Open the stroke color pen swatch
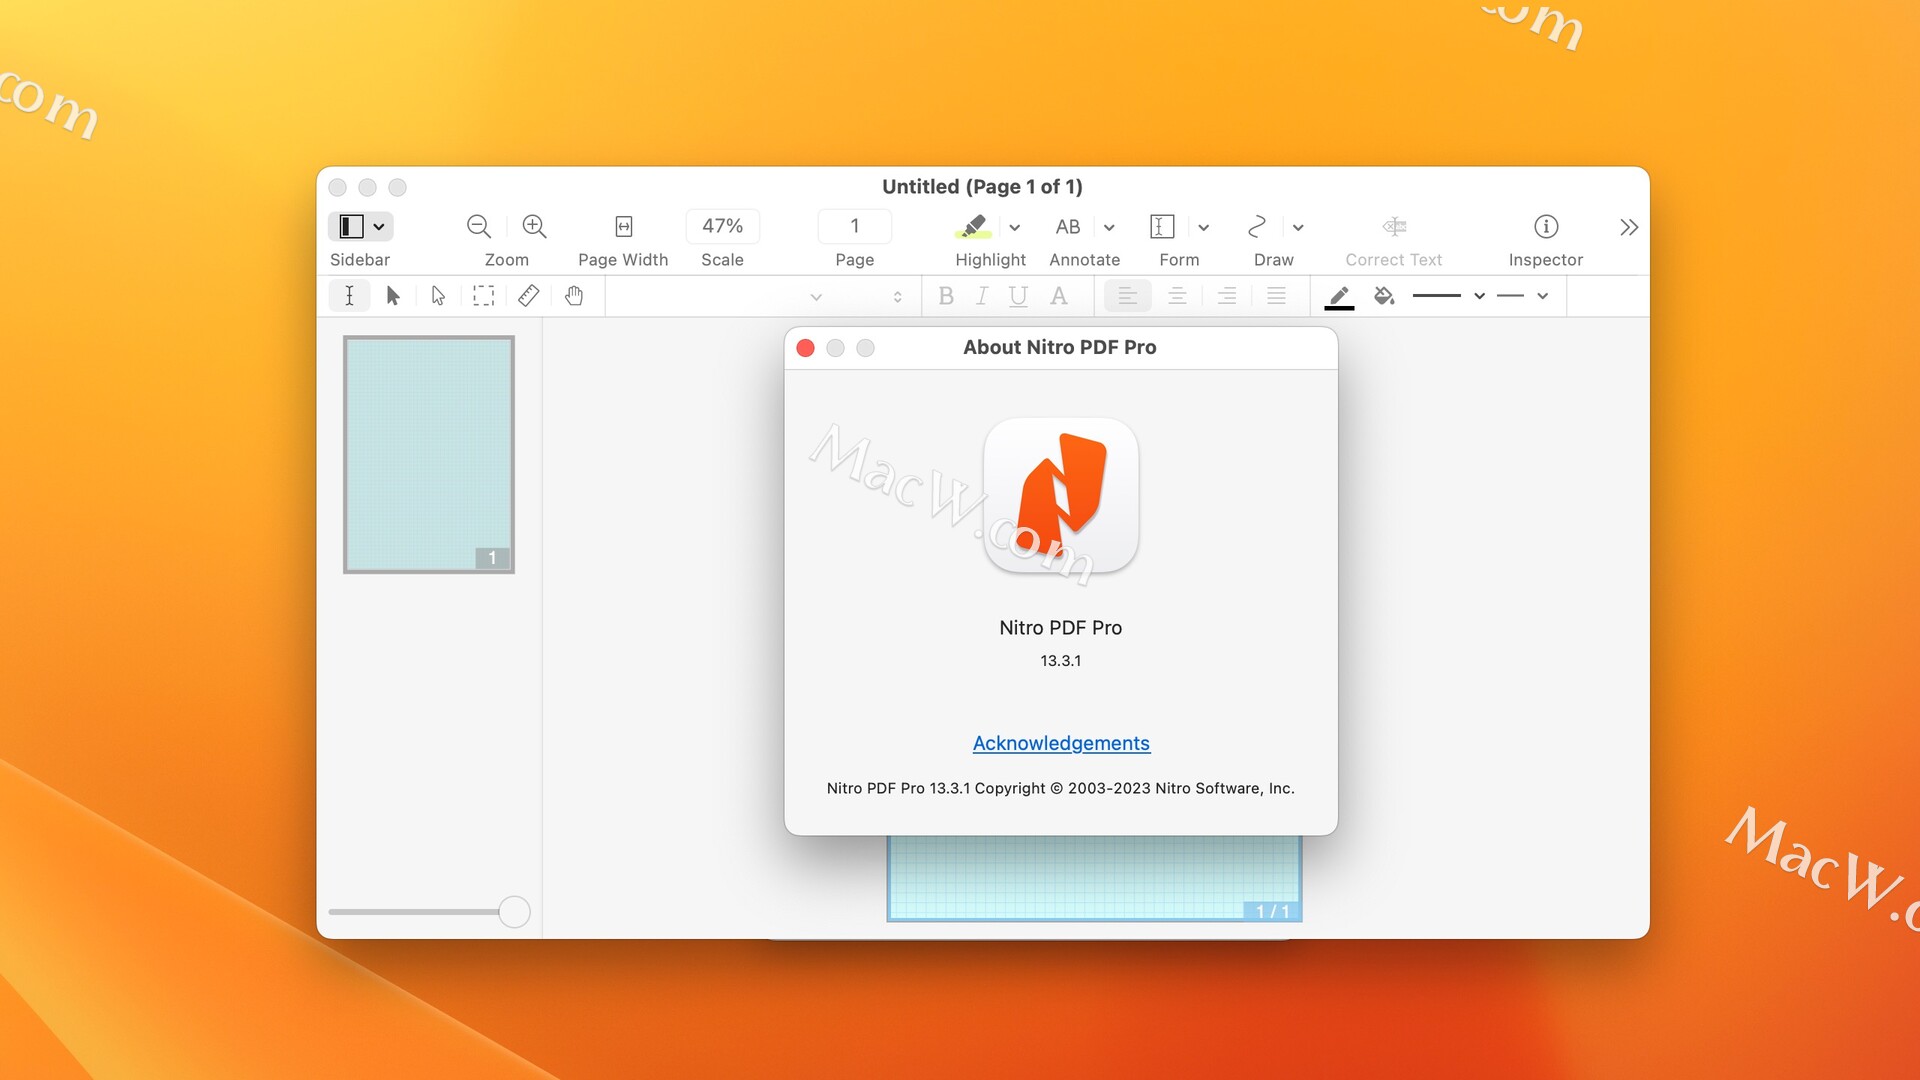Screen dimensions: 1920x1080 click(x=1339, y=297)
